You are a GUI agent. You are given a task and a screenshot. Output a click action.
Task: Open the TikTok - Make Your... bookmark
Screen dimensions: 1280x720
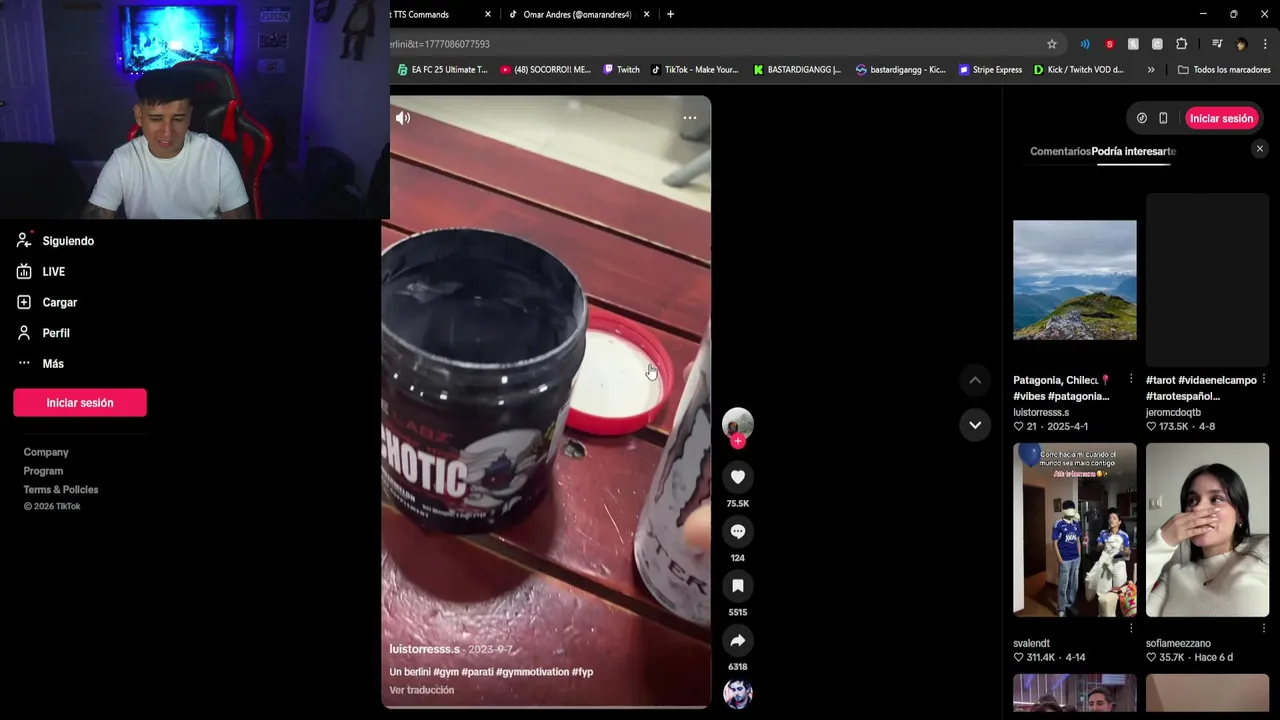(x=695, y=70)
